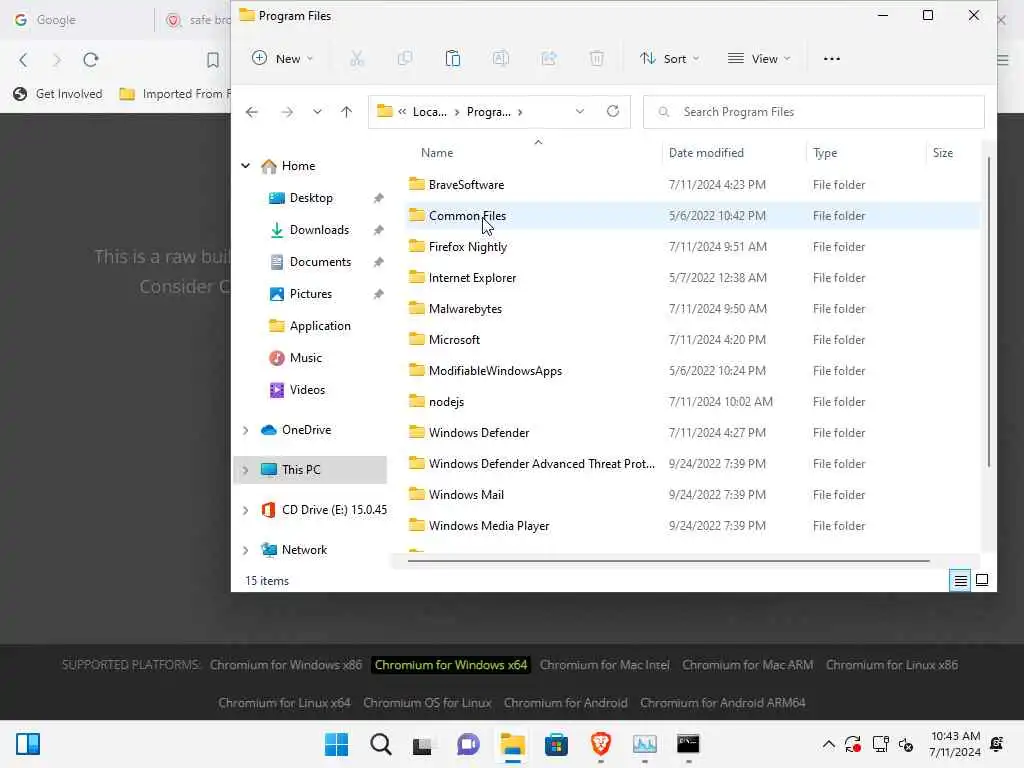The image size is (1024, 768).
Task: Open the Sort dropdown menu
Action: point(669,59)
